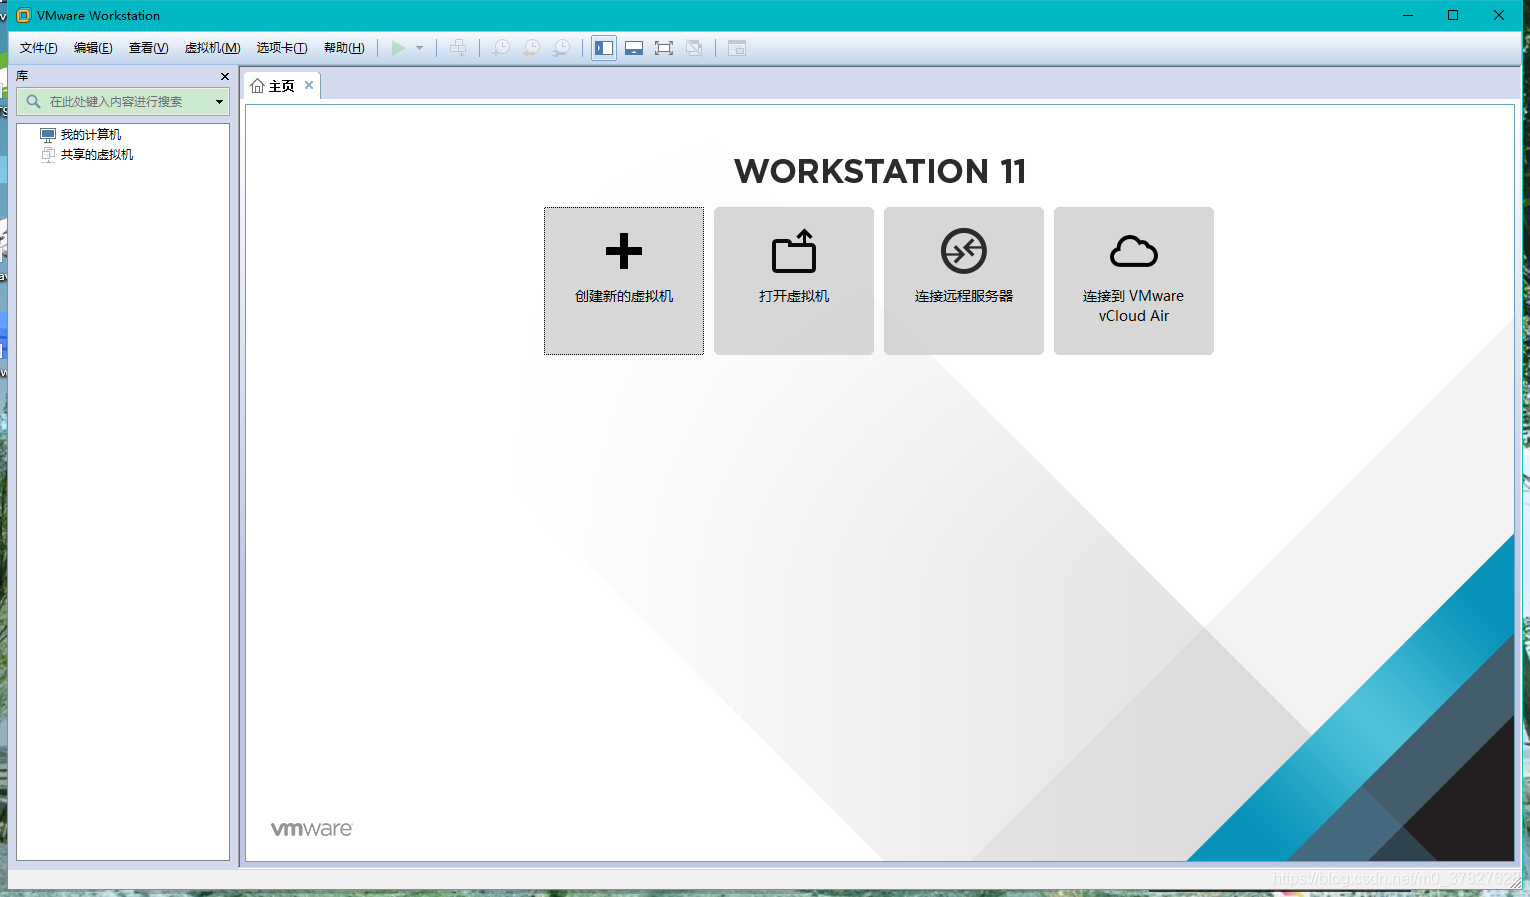Click the green Power On play icon

(x=398, y=48)
